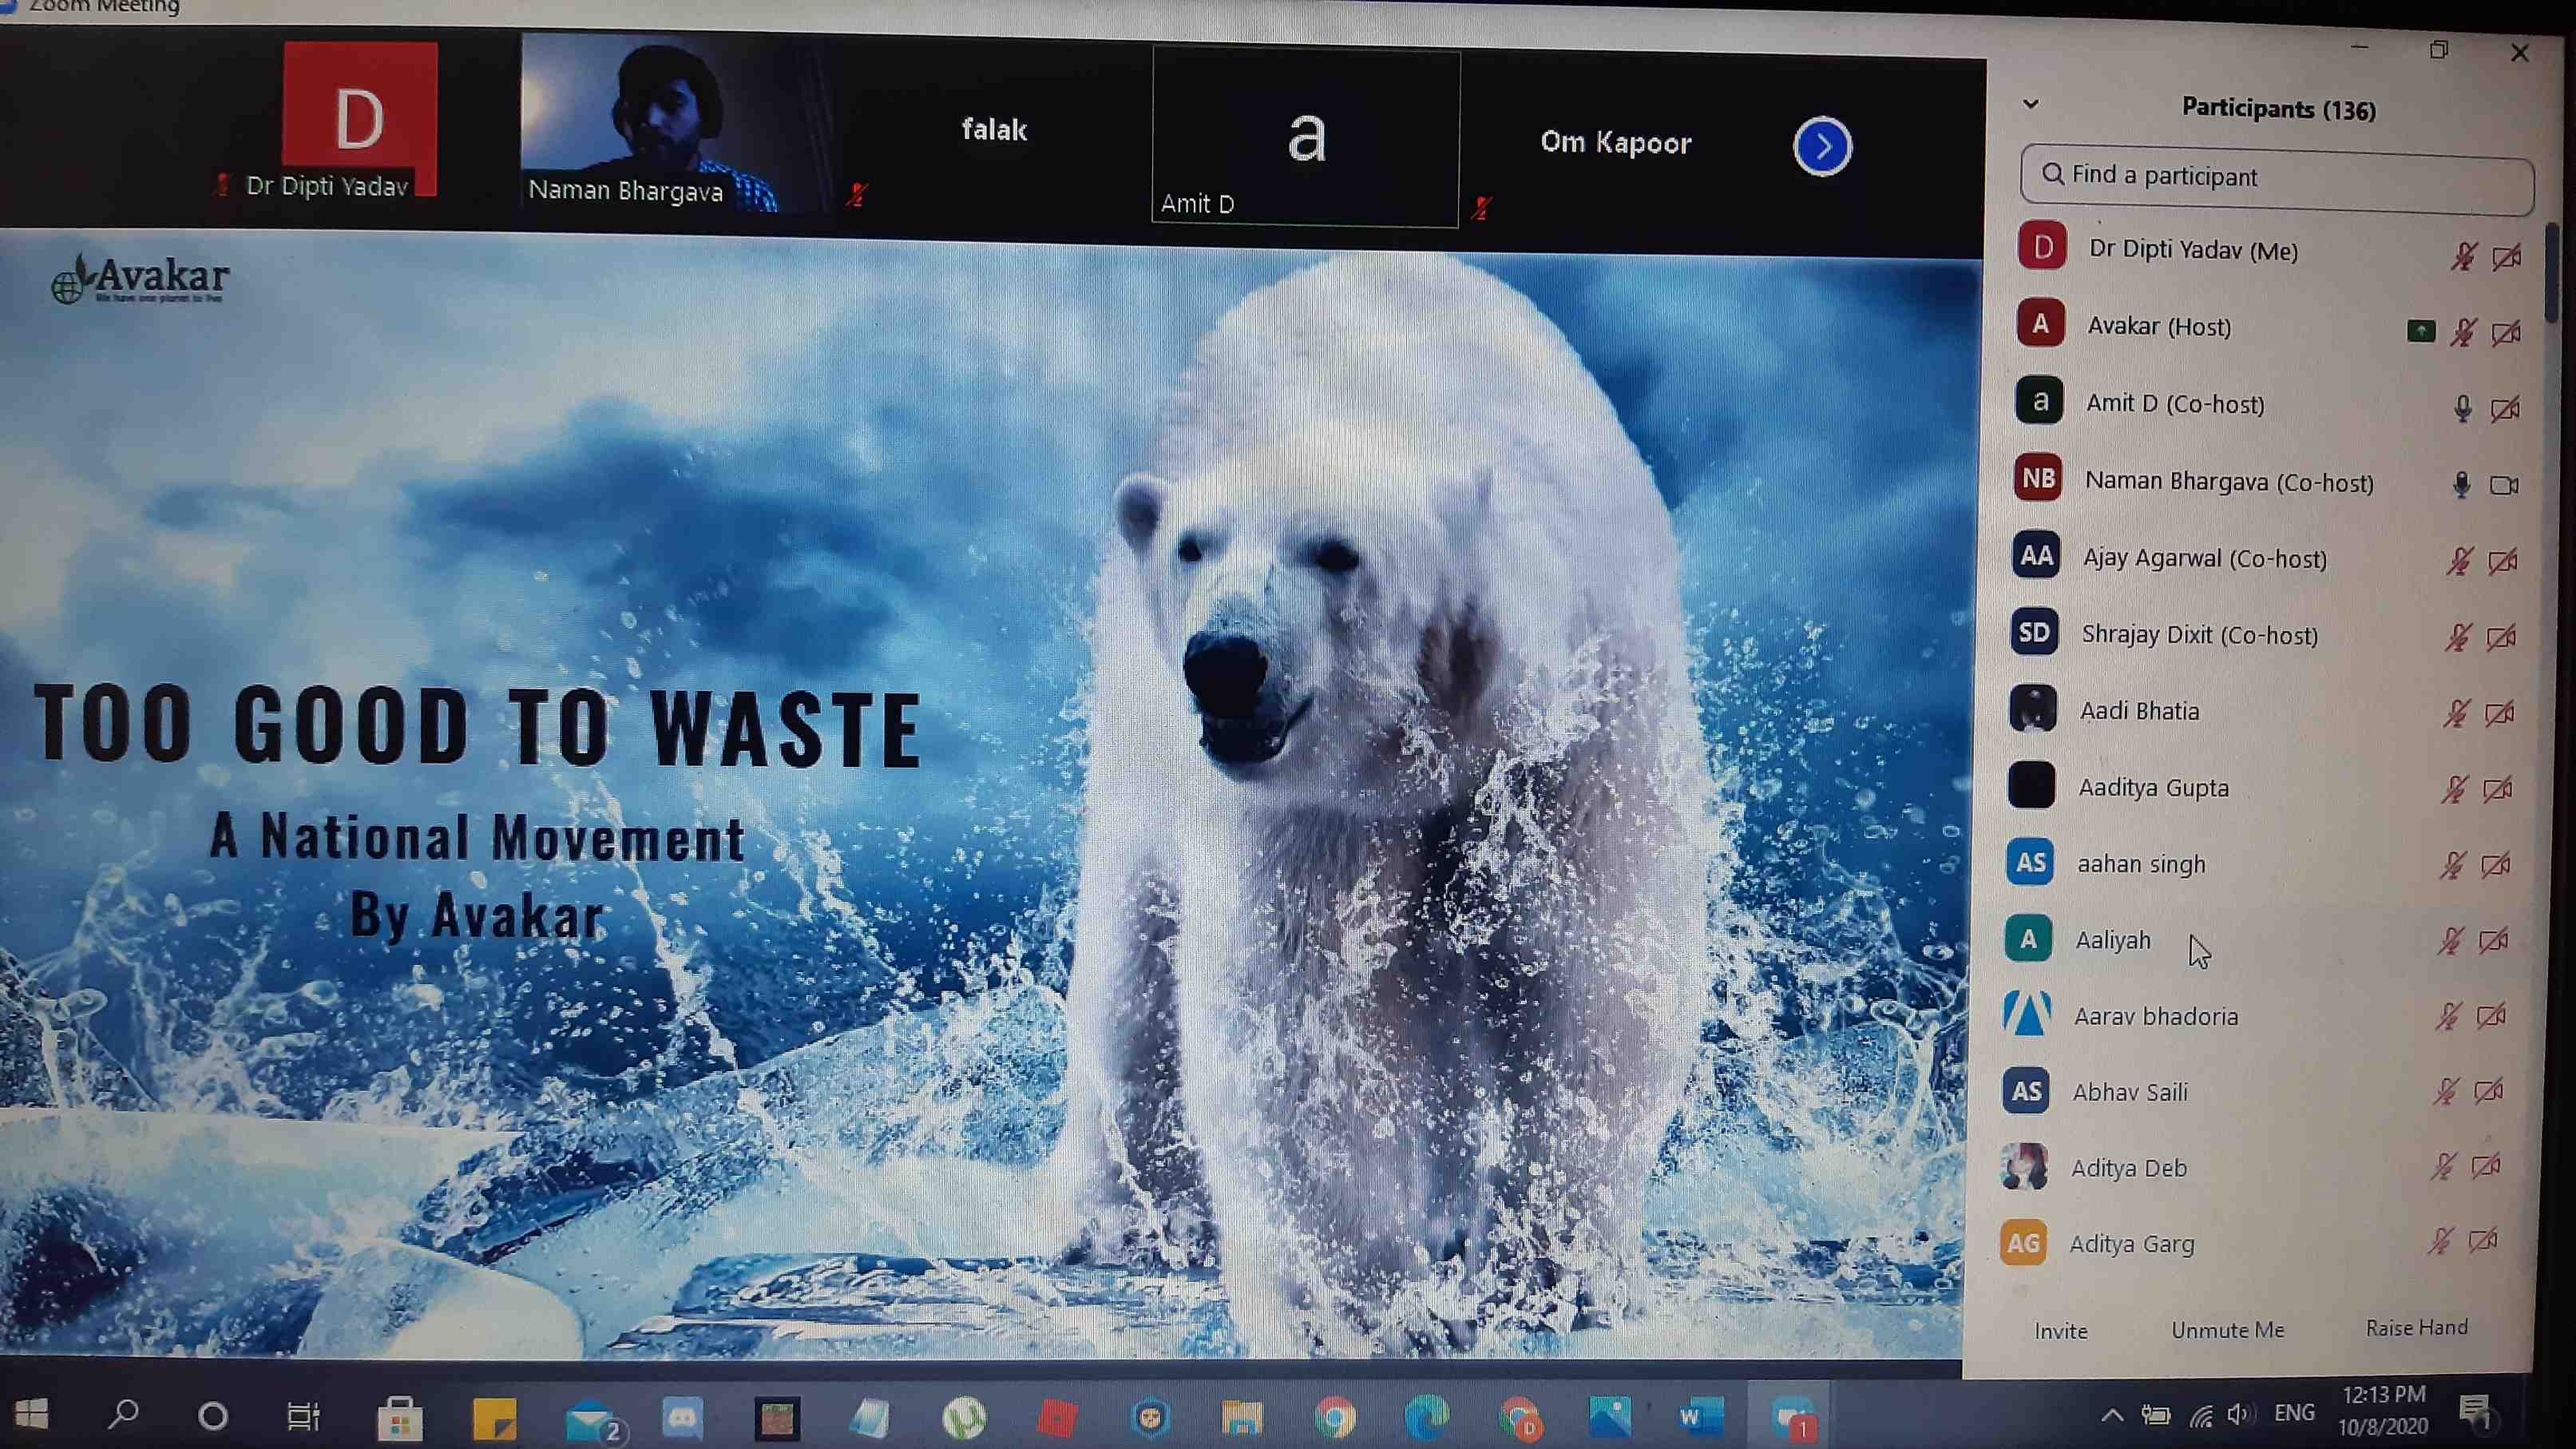The height and width of the screenshot is (1449, 2576).
Task: Open Microsoft Word from the taskbar
Action: [1699, 1416]
